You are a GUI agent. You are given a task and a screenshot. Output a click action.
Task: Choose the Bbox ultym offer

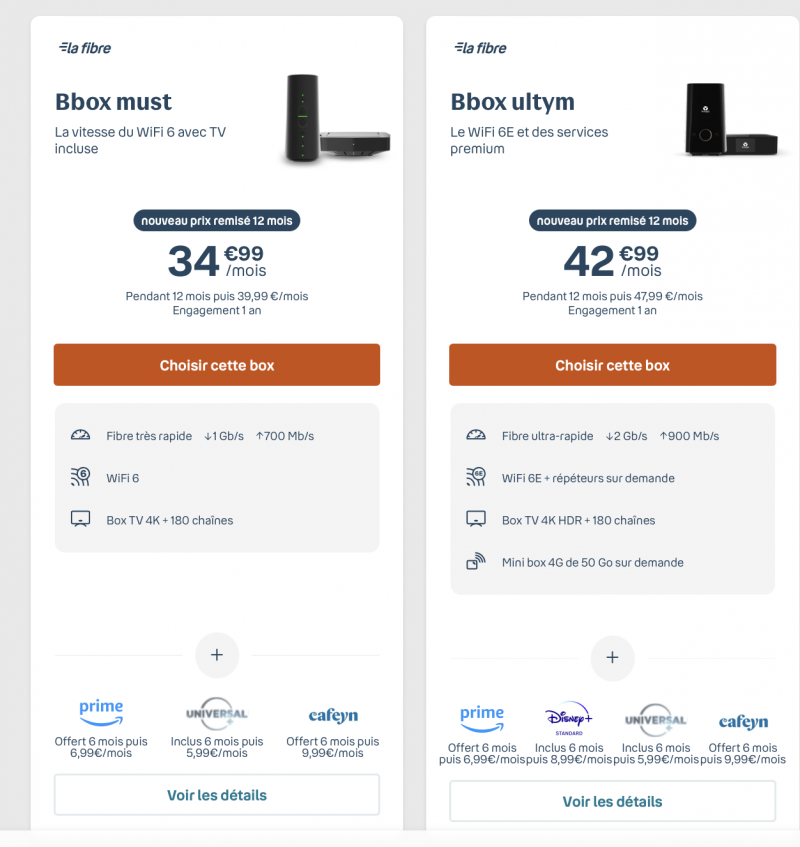point(613,365)
